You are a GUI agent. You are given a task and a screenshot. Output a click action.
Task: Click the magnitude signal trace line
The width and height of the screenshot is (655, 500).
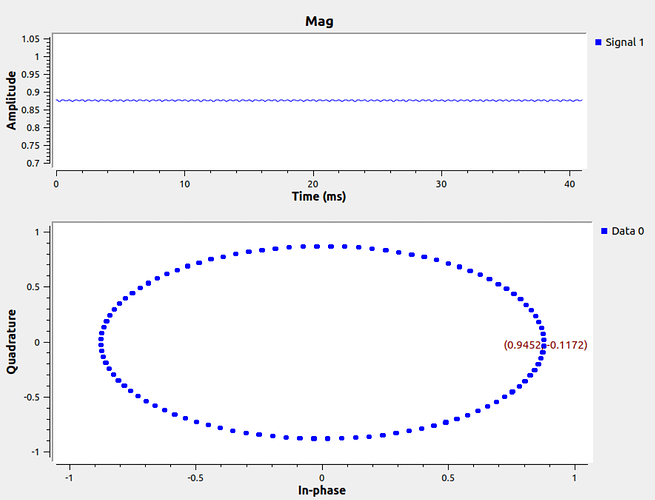tap(319, 100)
